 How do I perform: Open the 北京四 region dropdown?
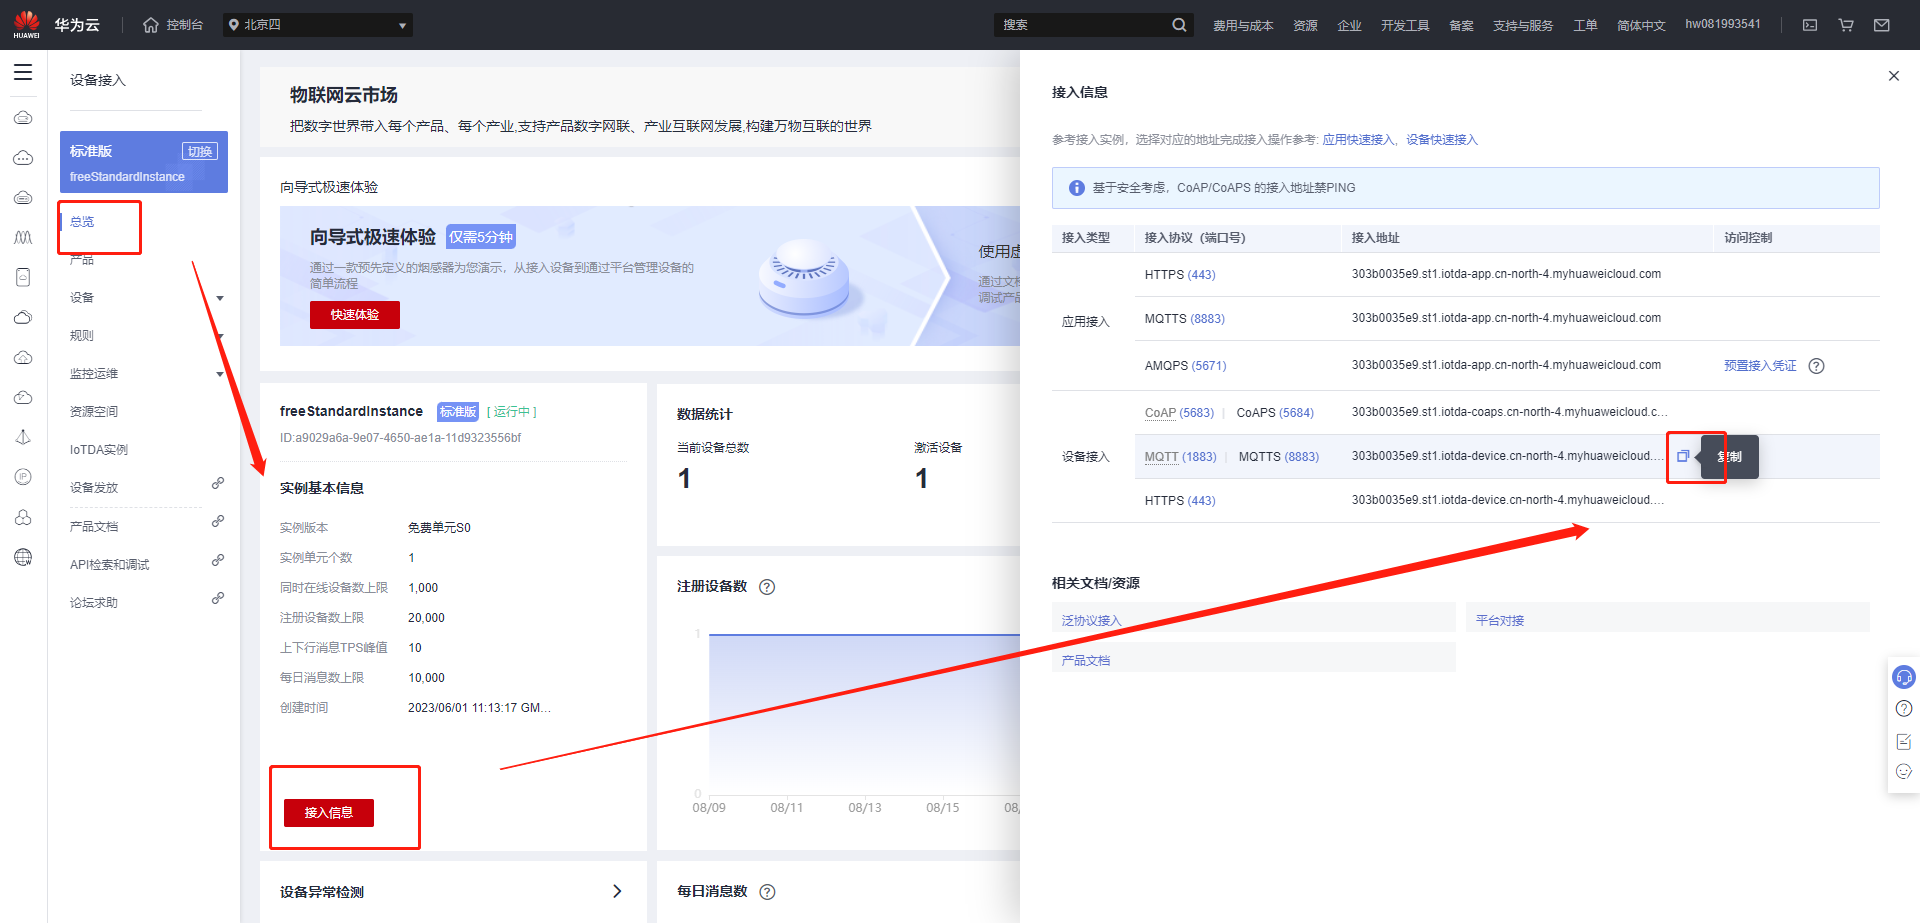tap(318, 25)
